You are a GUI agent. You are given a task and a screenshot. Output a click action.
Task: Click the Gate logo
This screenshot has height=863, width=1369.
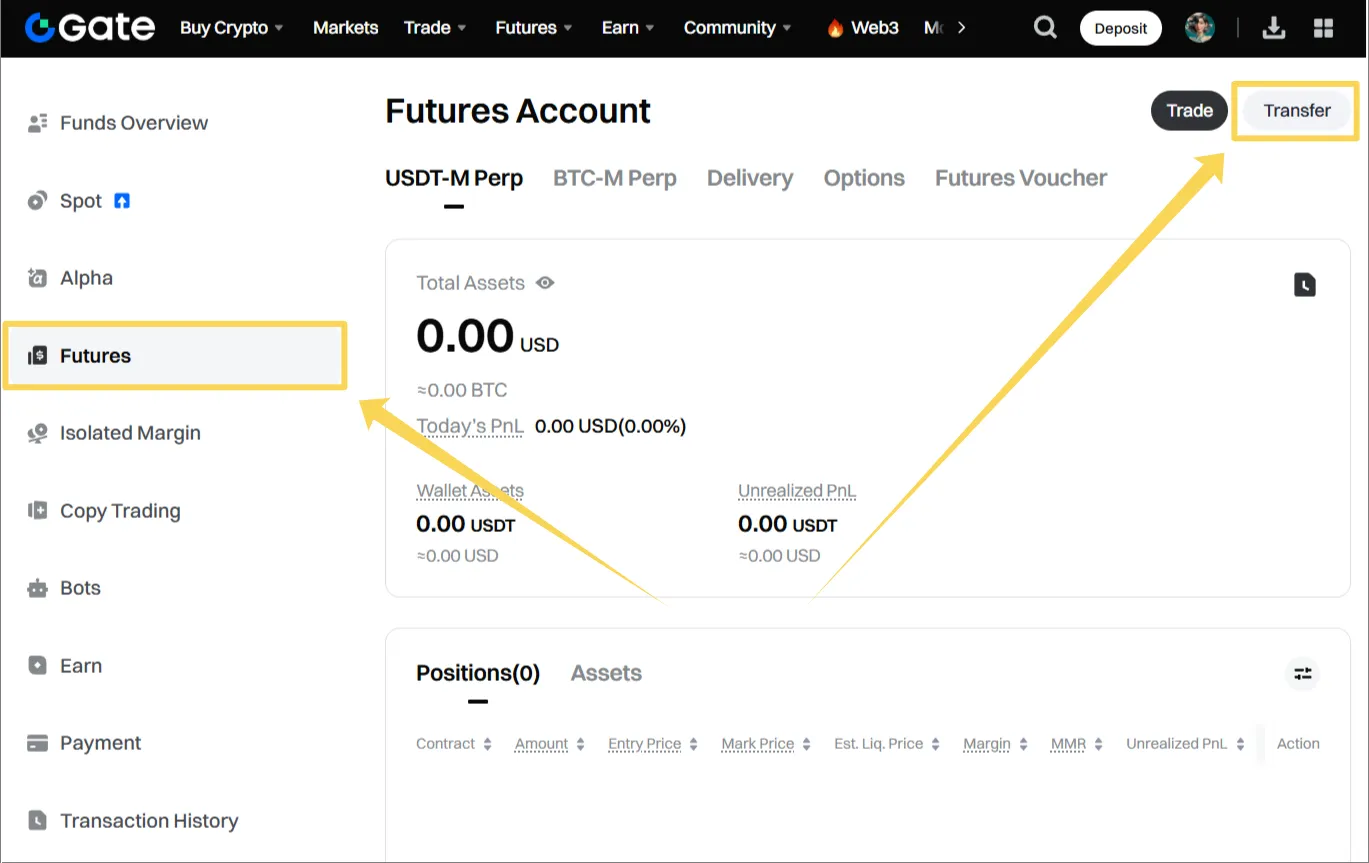[90, 28]
